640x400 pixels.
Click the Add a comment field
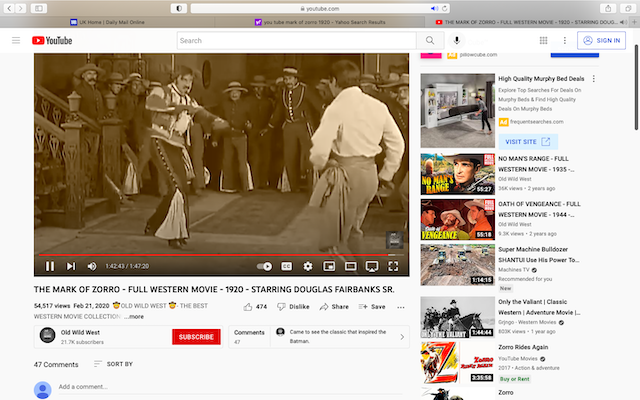point(230,387)
